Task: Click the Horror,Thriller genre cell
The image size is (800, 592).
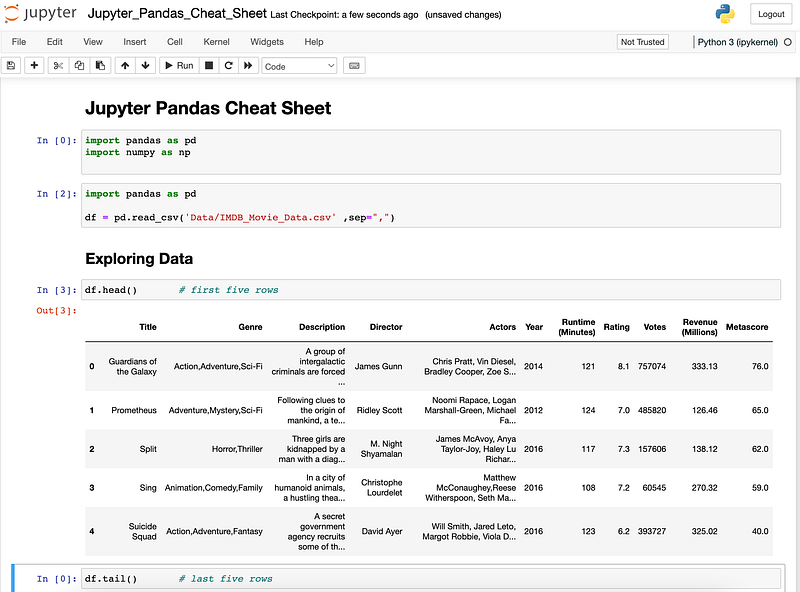Action: (x=237, y=449)
